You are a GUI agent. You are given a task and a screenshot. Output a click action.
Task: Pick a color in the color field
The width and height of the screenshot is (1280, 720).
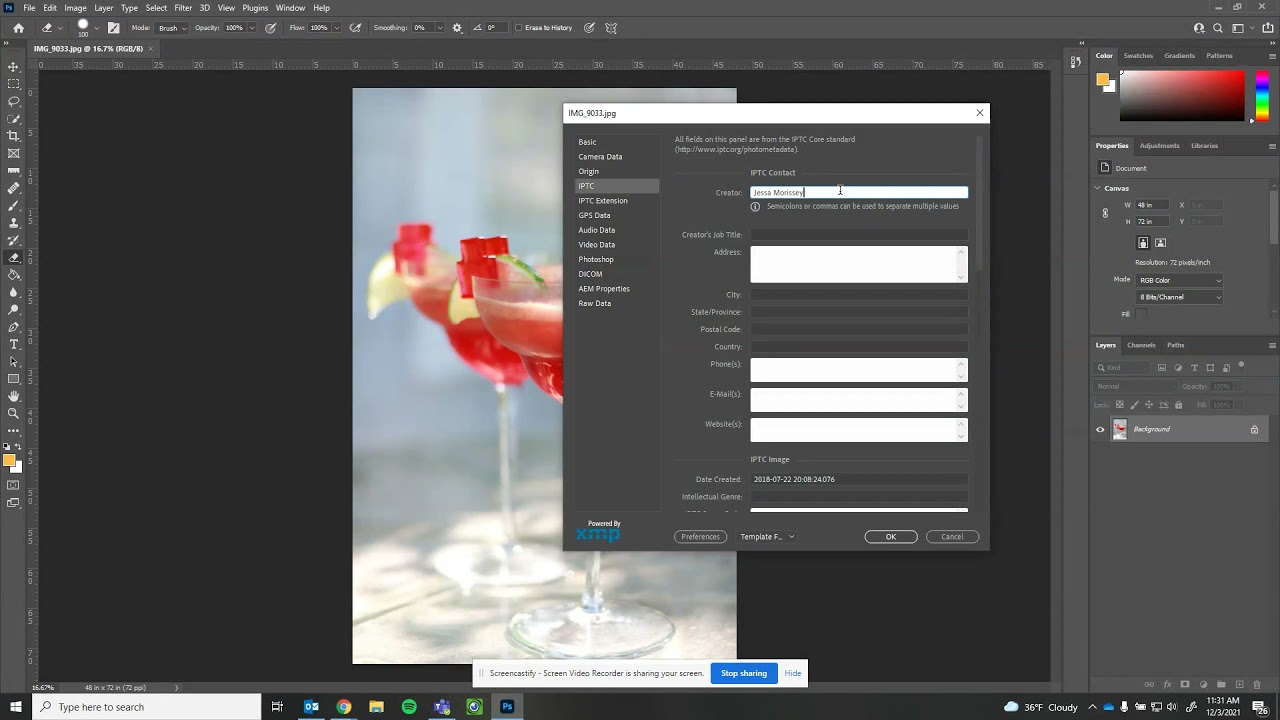point(1181,96)
